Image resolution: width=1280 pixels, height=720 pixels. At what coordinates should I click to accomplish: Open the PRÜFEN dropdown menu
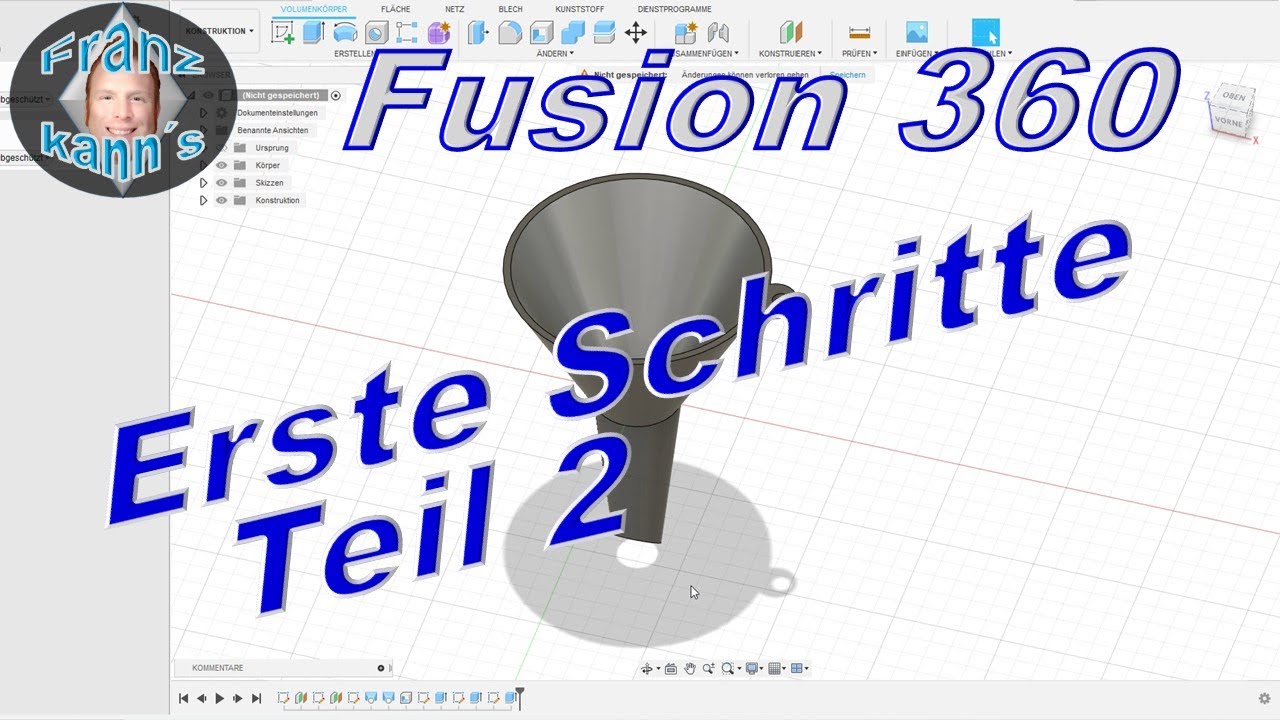tap(860, 53)
